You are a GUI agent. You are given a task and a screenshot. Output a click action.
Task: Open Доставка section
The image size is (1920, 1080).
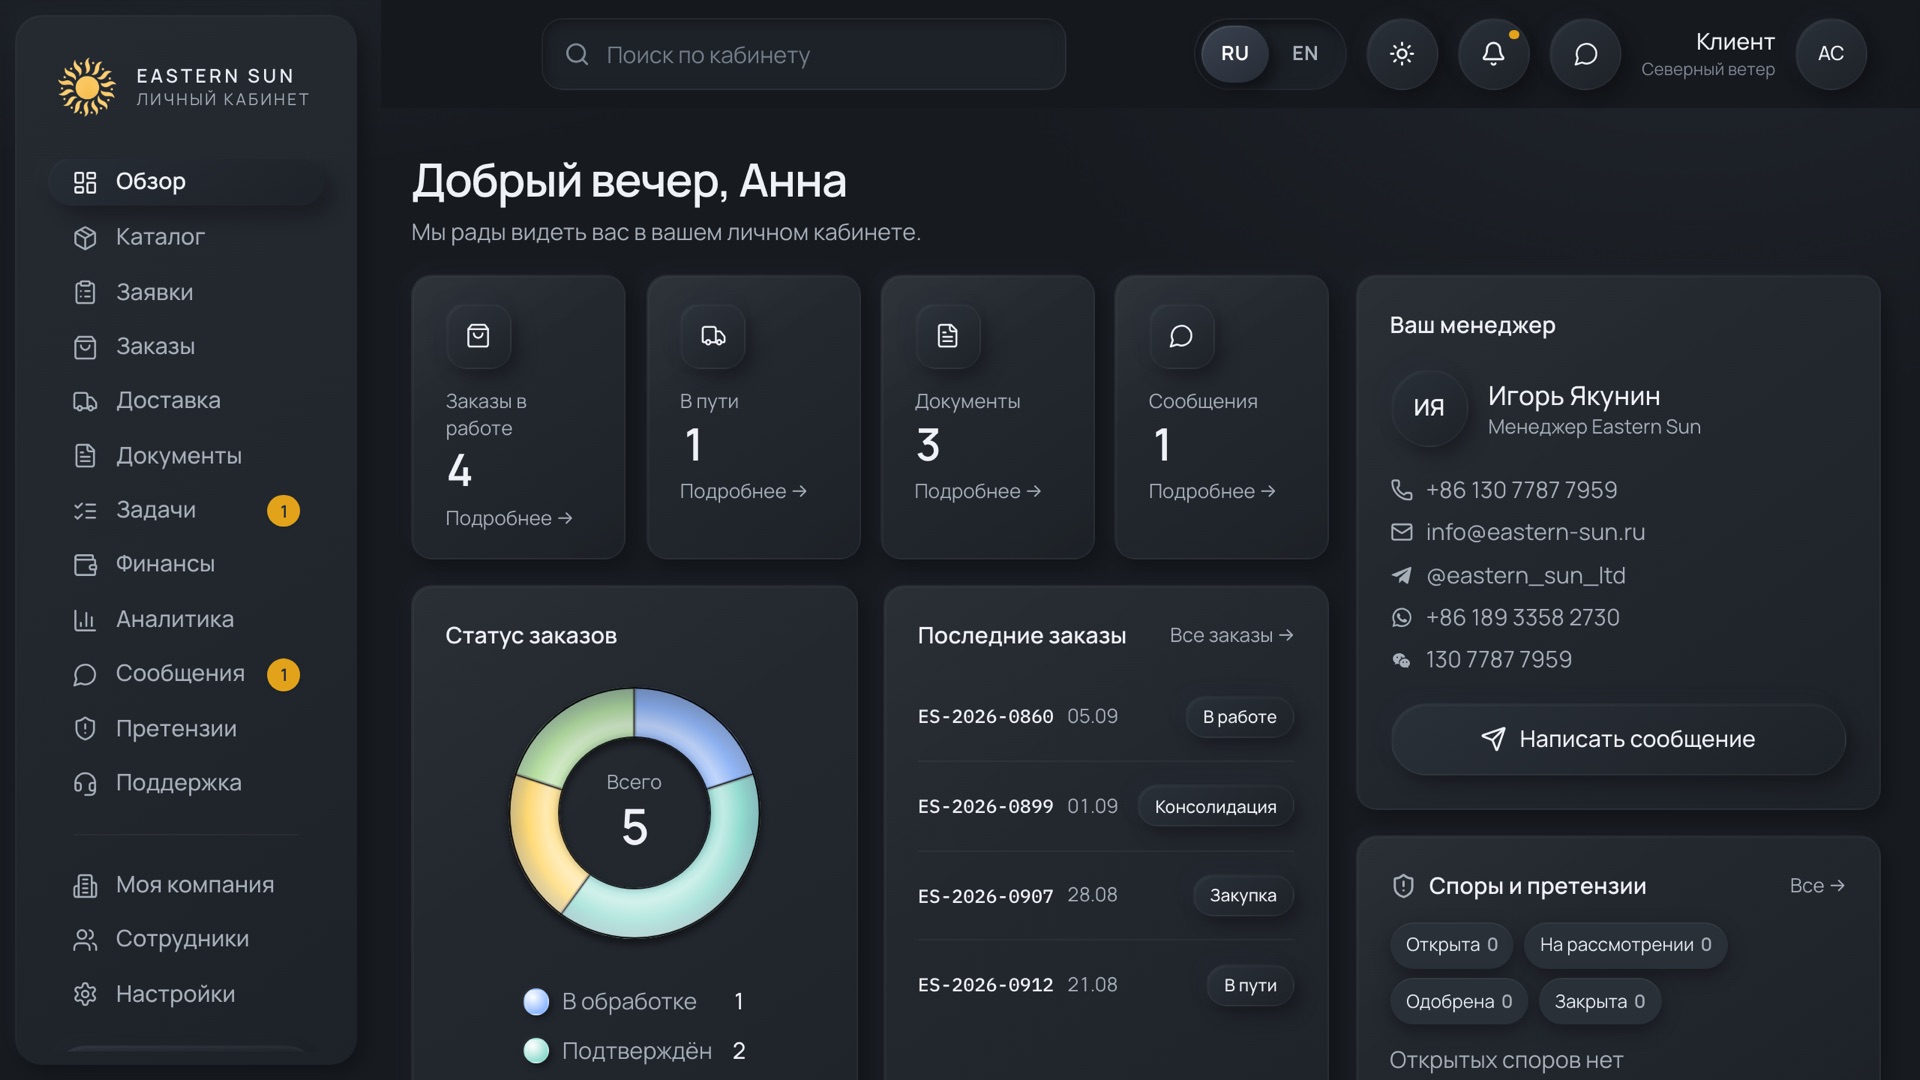tap(187, 401)
